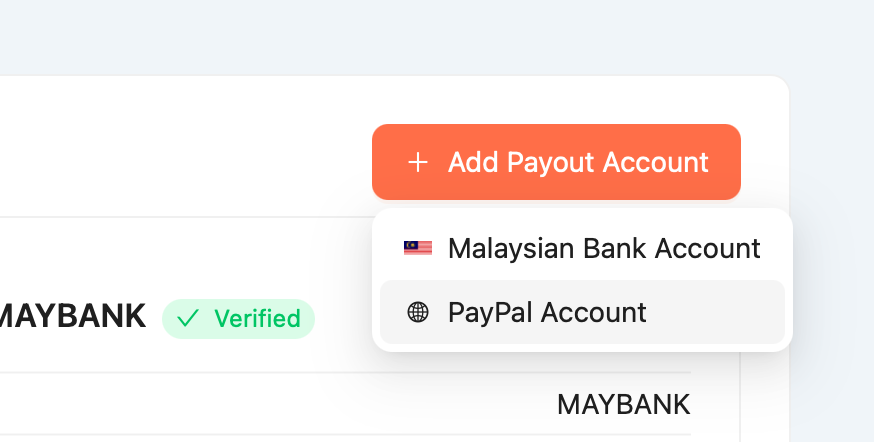The image size is (874, 442).
Task: Click the MAYBANK value in the details row
Action: (623, 405)
